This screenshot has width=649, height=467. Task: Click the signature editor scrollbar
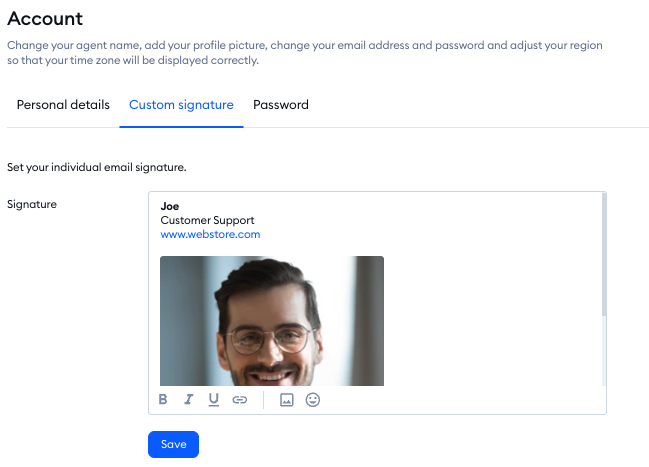(603, 260)
